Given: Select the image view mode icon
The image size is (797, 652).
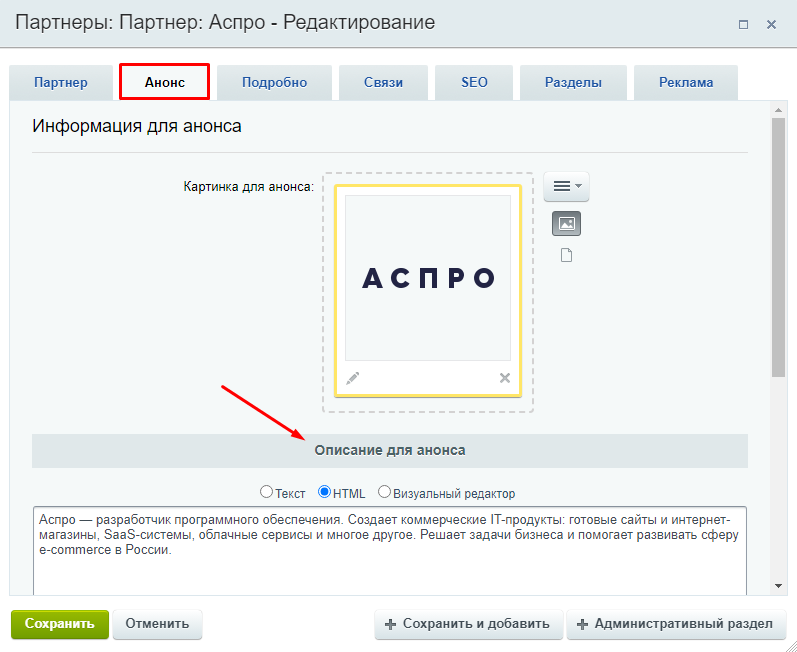Looking at the screenshot, I should (x=566, y=224).
